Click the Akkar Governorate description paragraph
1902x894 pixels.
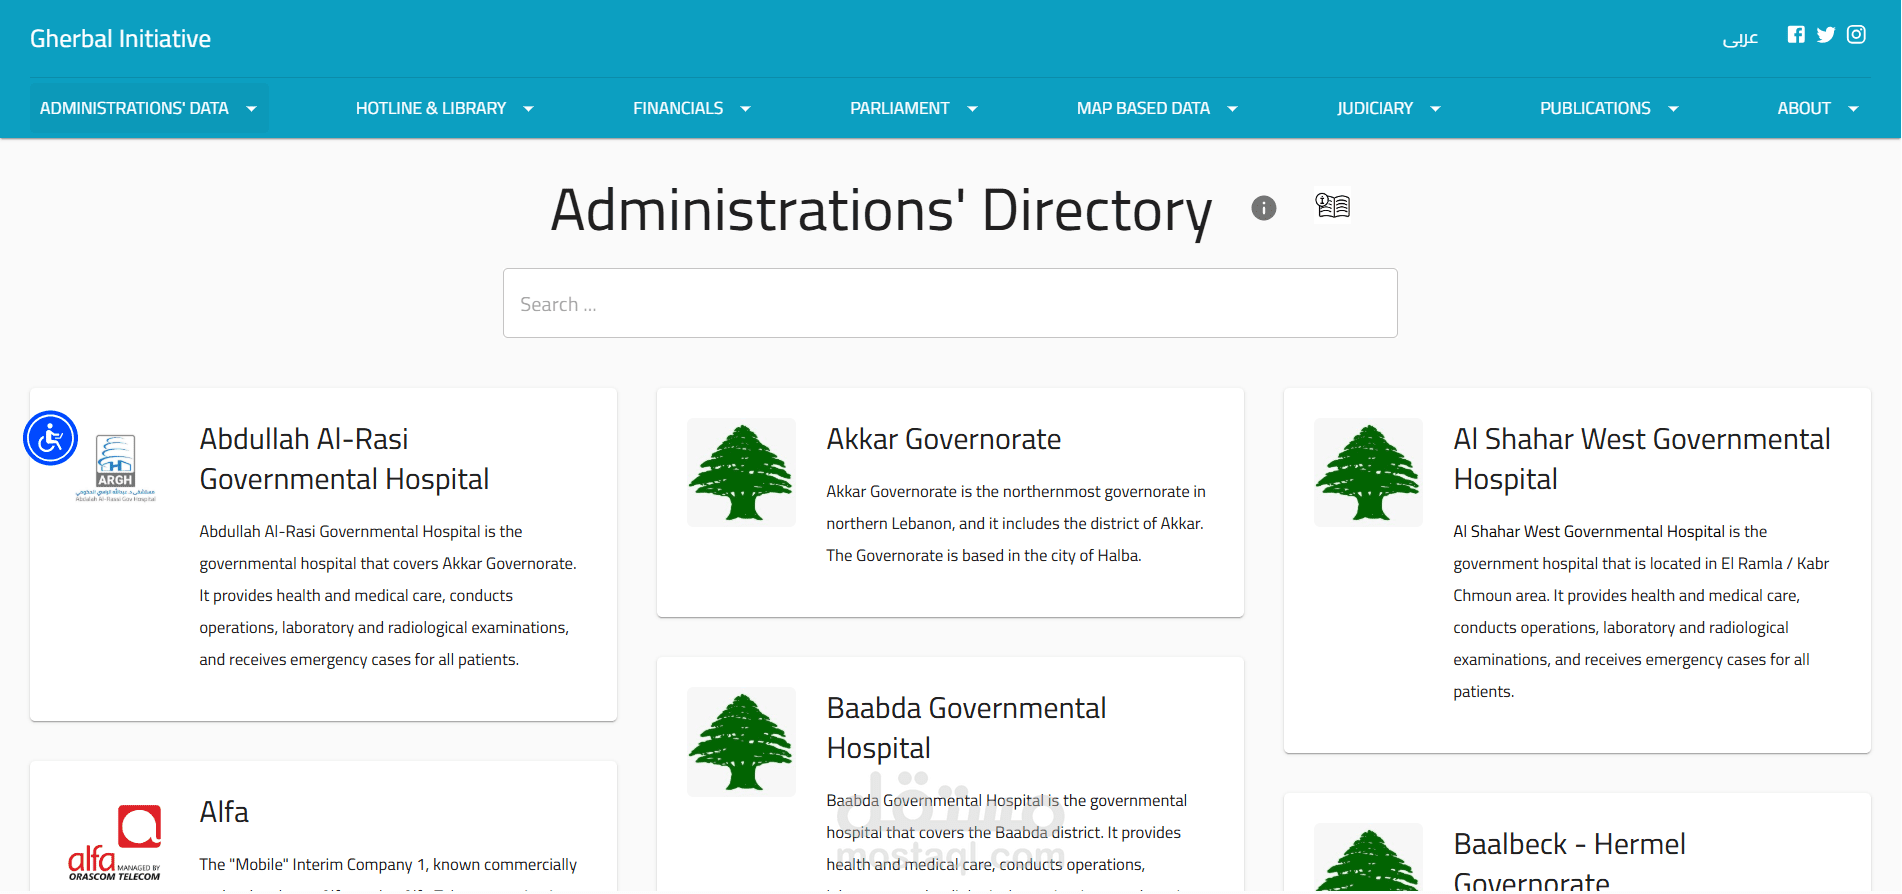[1016, 524]
